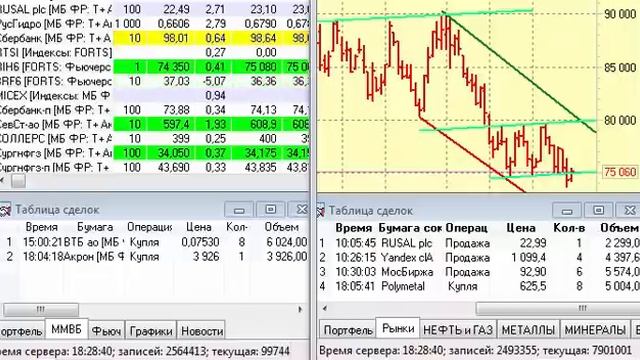This screenshot has height=360, width=640.
Task: Switch to the Новости tab
Action: pyautogui.click(x=202, y=331)
